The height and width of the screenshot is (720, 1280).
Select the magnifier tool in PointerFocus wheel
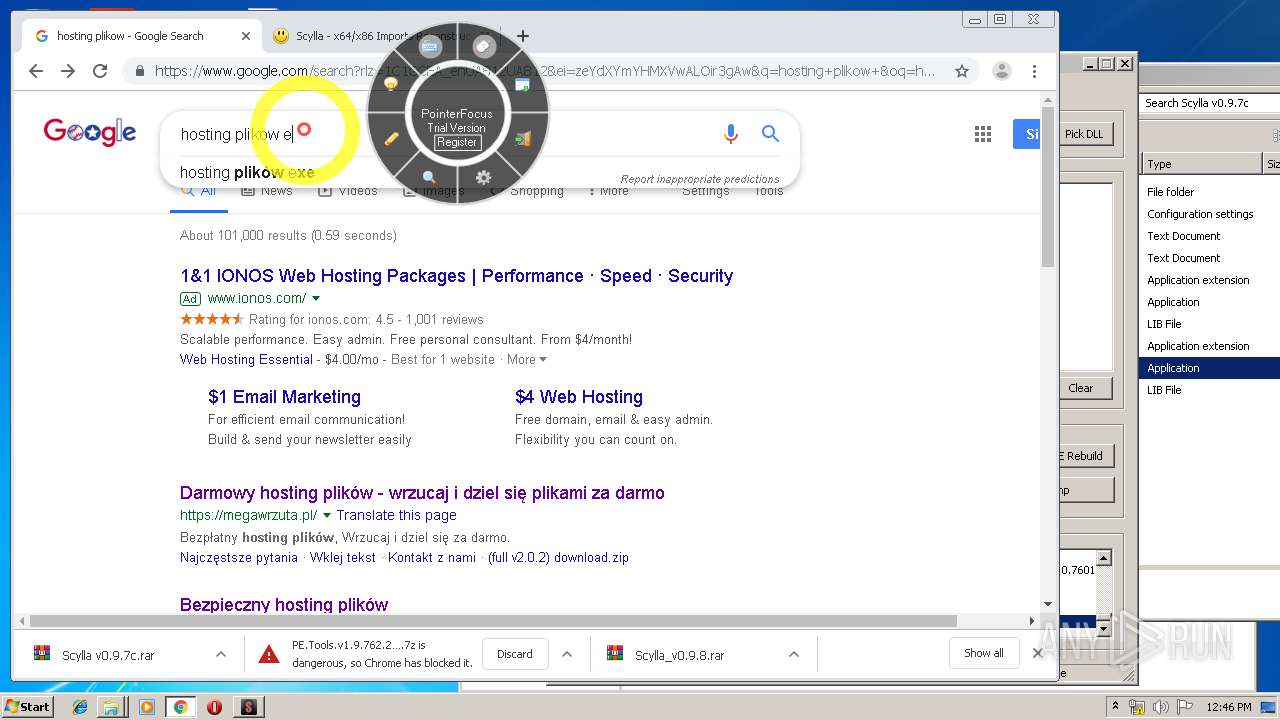pos(429,177)
